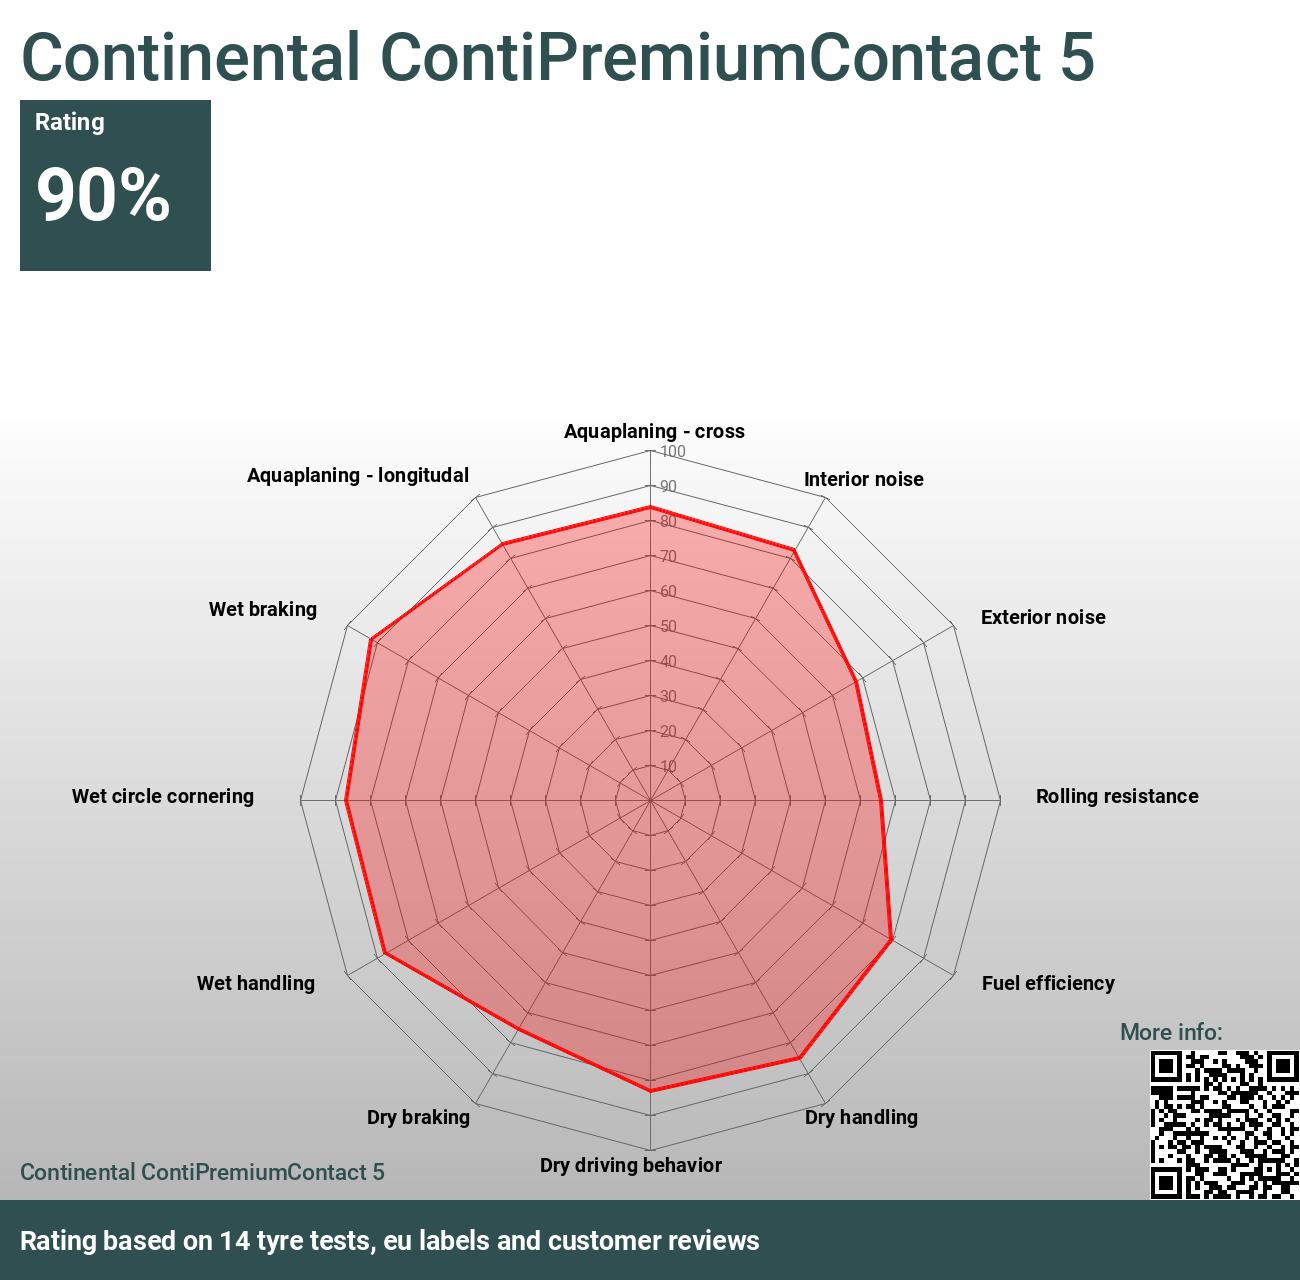Click the 100 scale tick label

(673, 452)
